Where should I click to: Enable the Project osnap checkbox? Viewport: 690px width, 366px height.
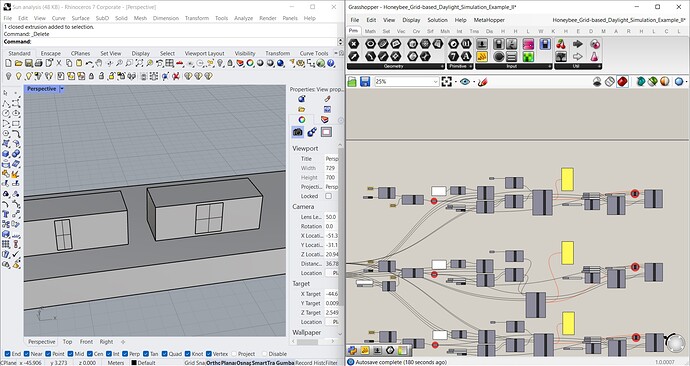tap(234, 354)
